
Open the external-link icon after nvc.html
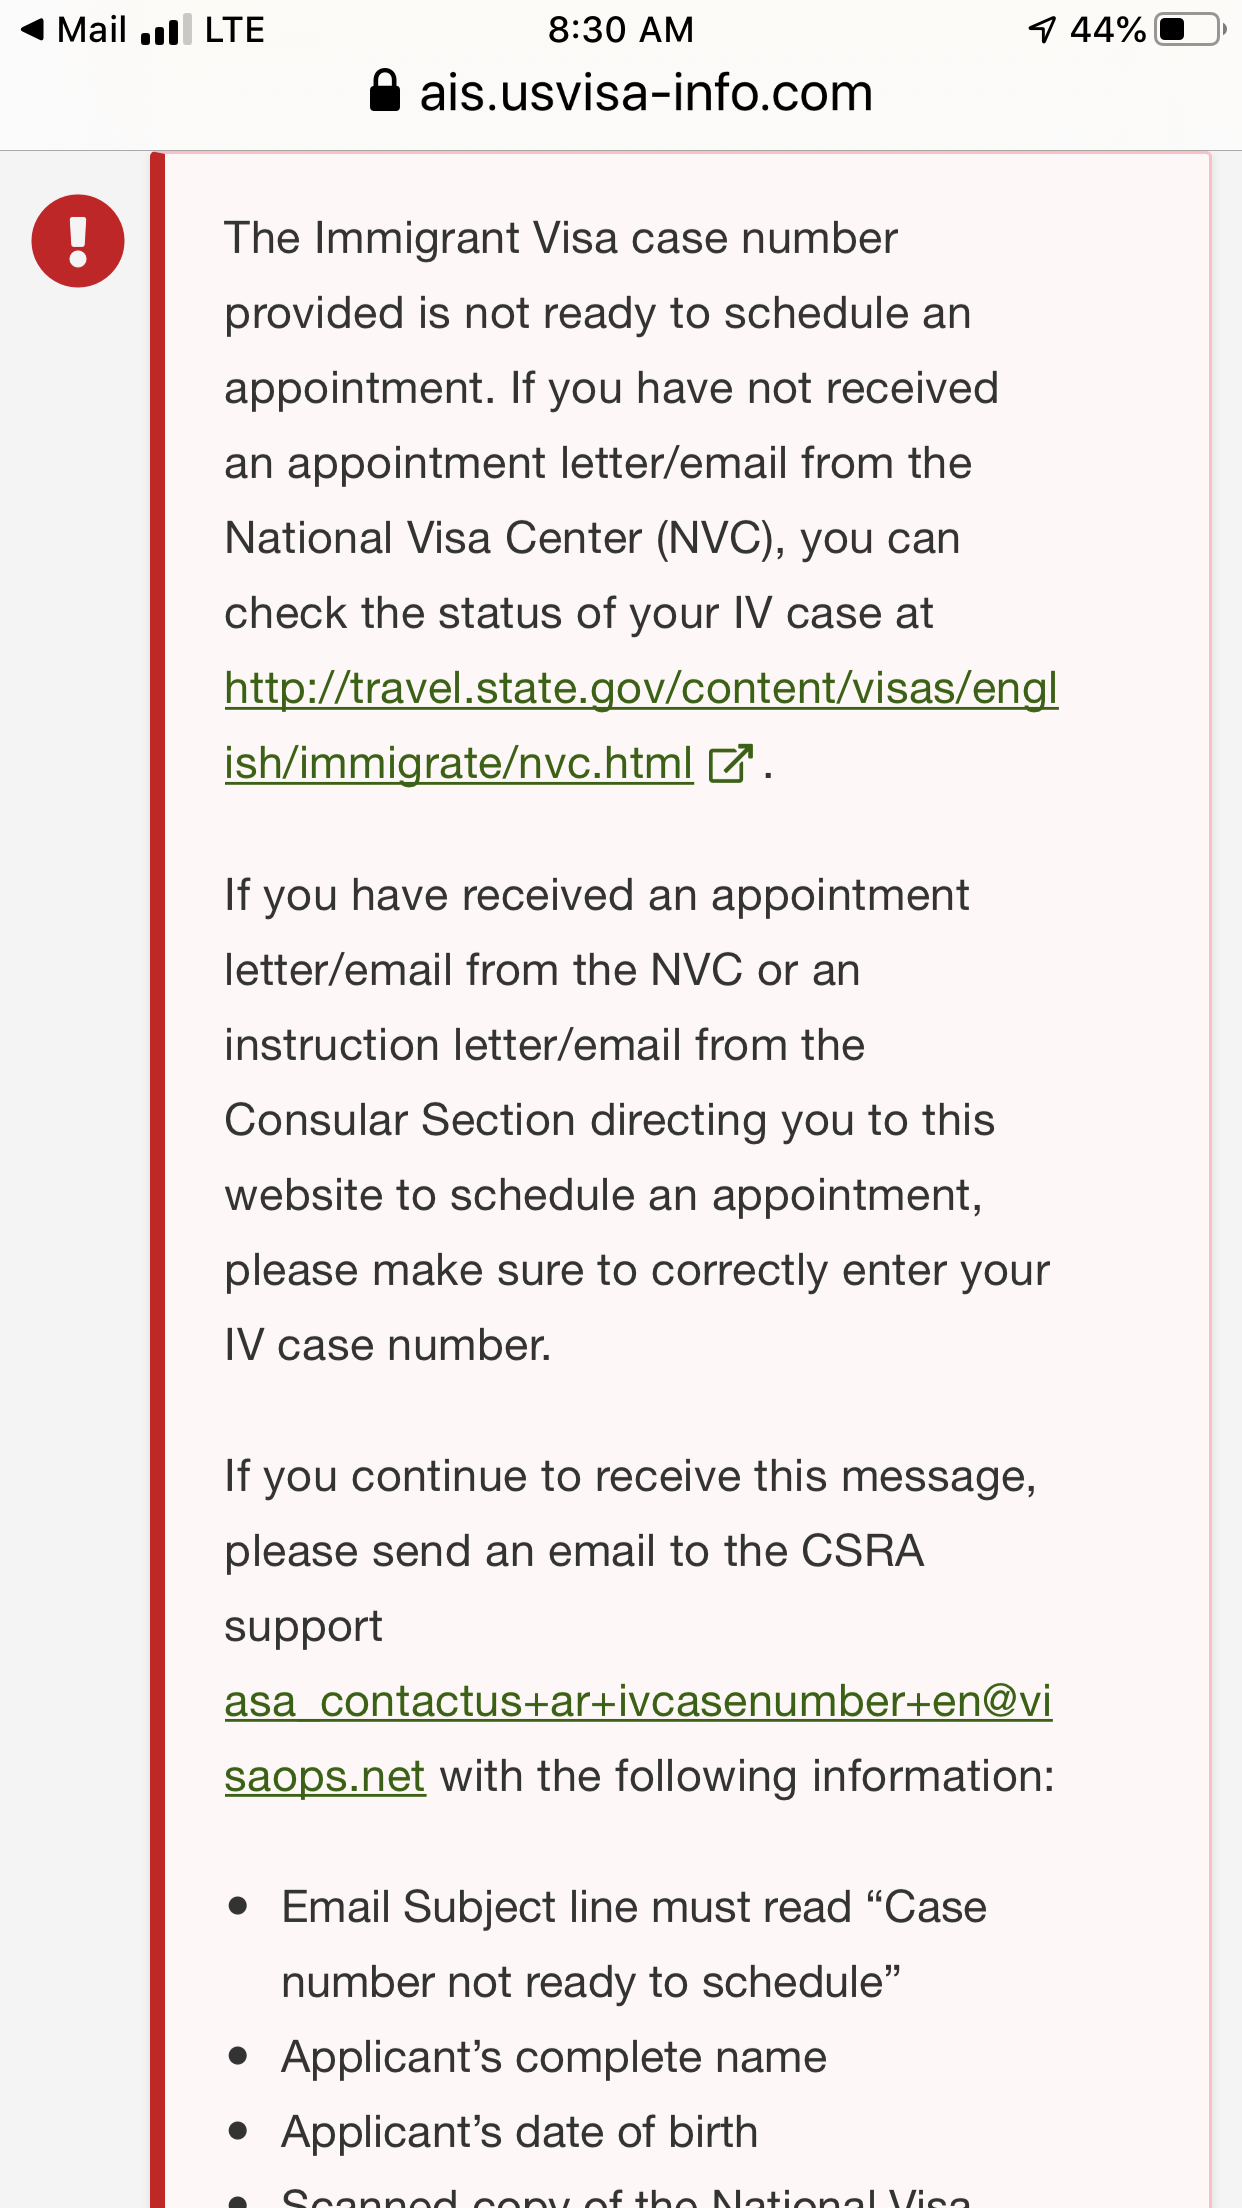730,764
